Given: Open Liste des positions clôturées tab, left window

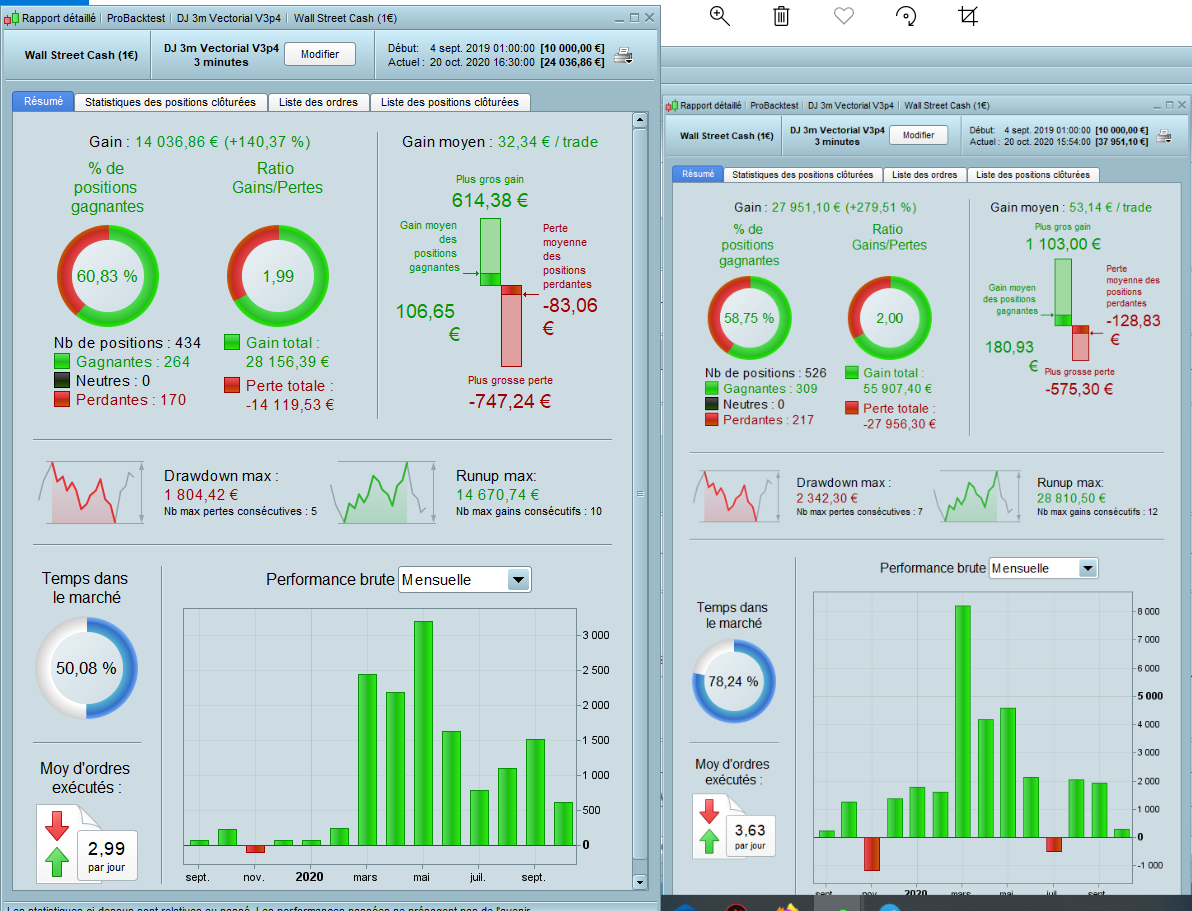Looking at the screenshot, I should click(450, 102).
